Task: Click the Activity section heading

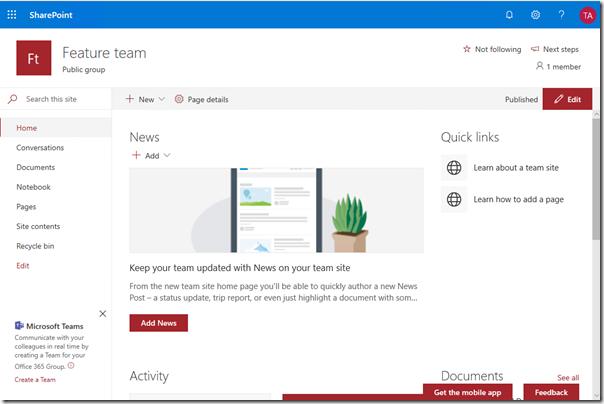Action: [149, 376]
